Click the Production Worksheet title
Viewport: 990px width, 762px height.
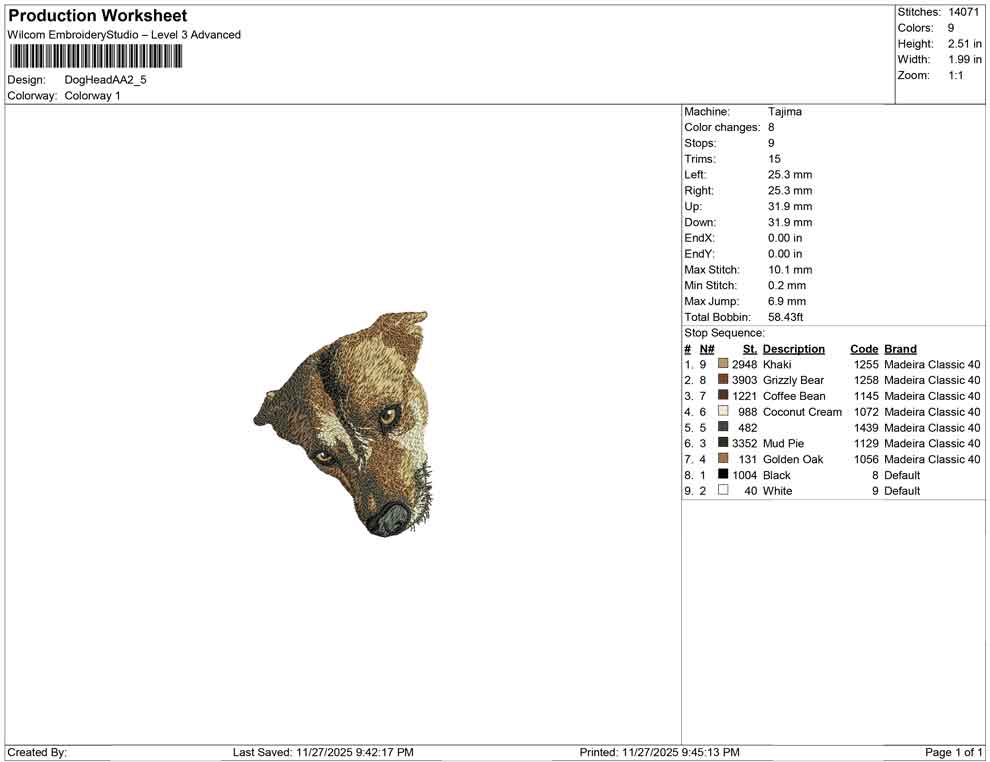pyautogui.click(x=97, y=16)
